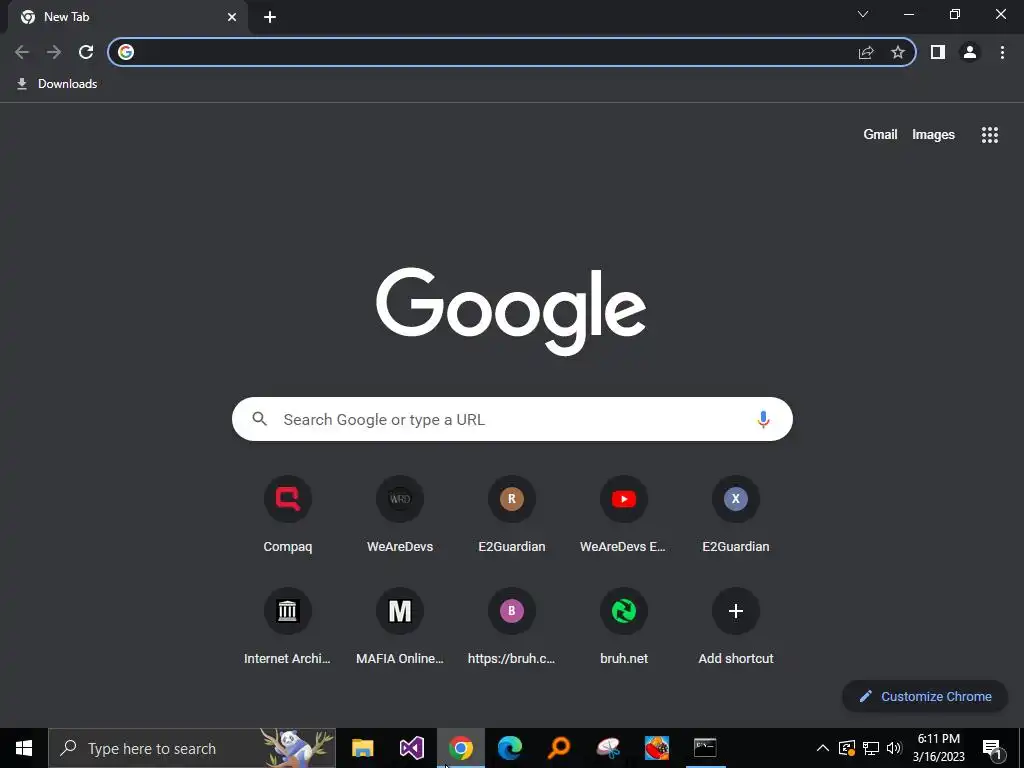
Task: Open the WeAreDevs E... YouTube shortcut
Action: pos(624,515)
